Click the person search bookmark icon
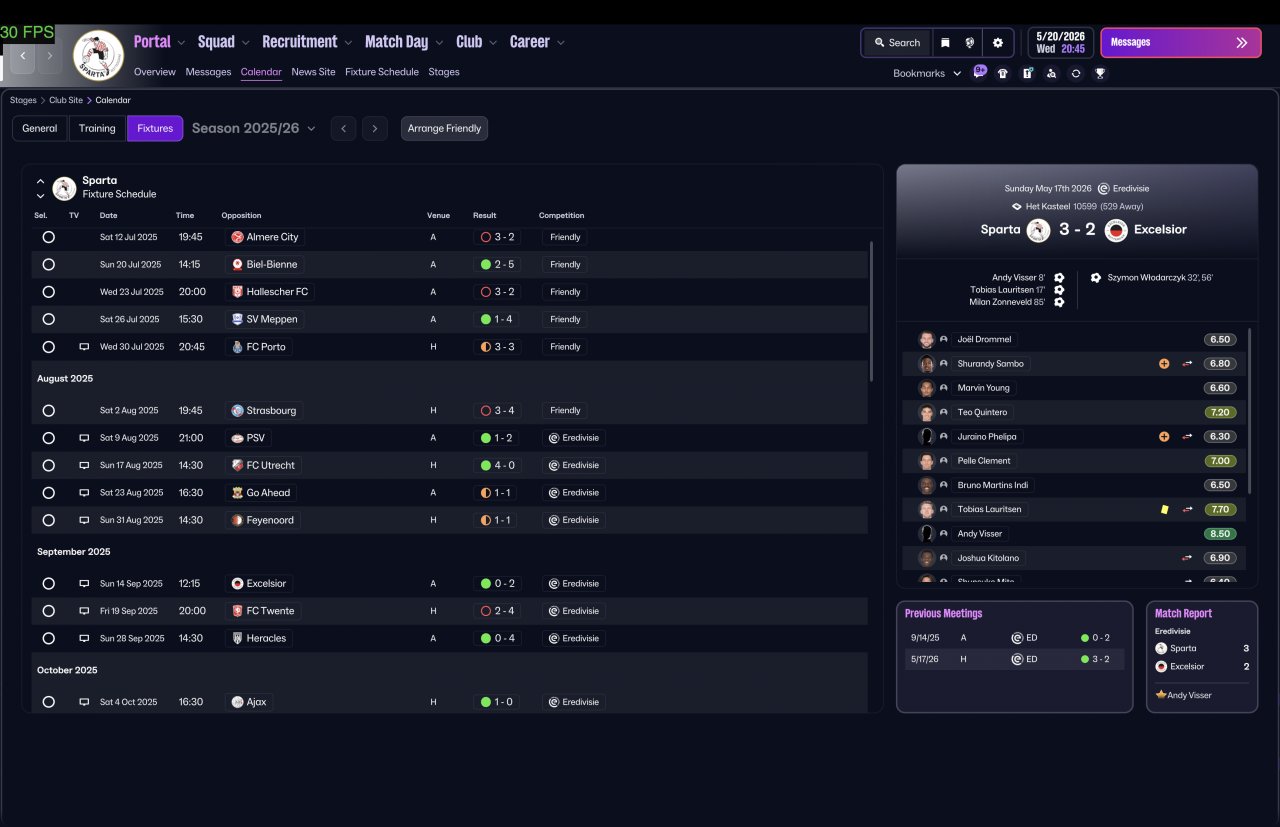This screenshot has width=1280, height=827. pos(1051,73)
